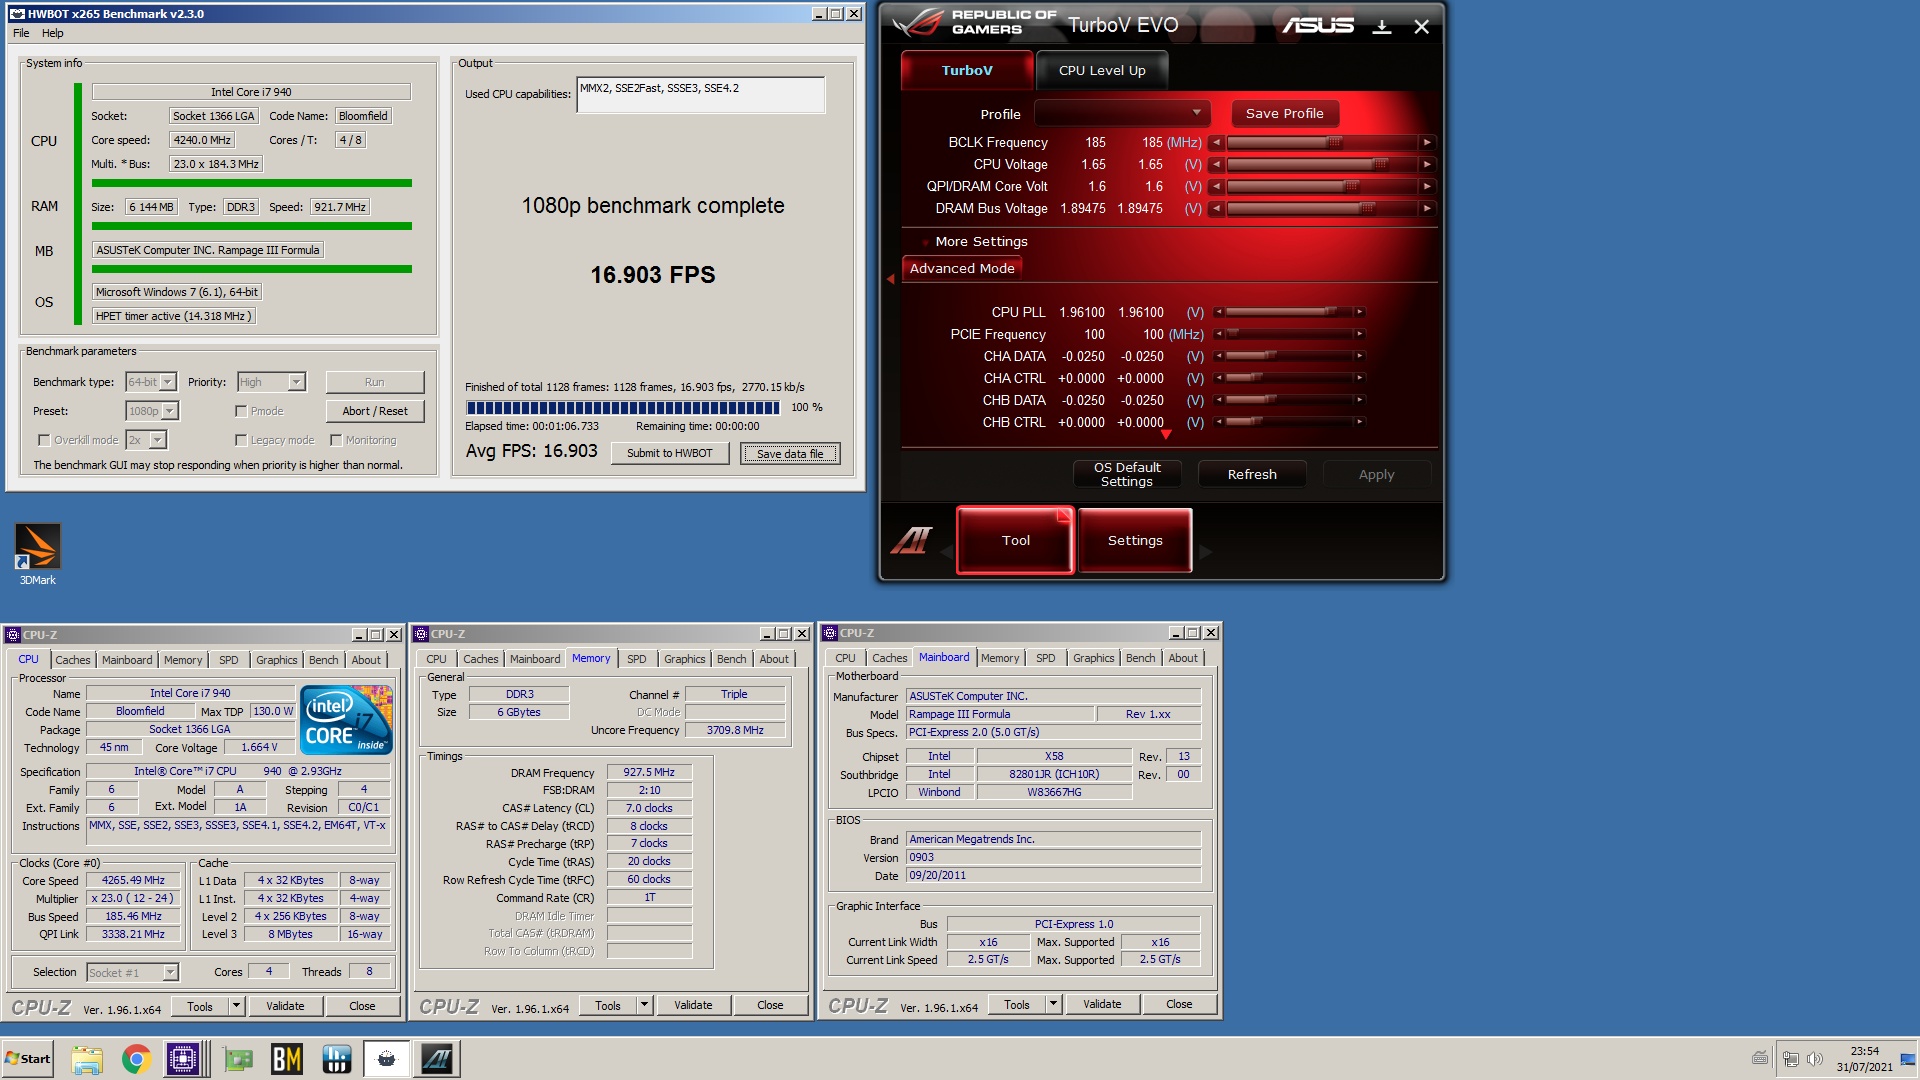Launch Google Chrome from the taskbar
This screenshot has width=1920, height=1080.
[x=137, y=1059]
